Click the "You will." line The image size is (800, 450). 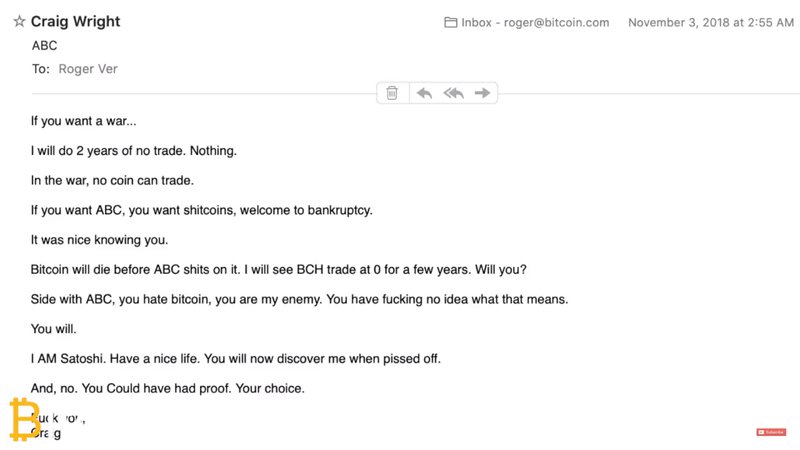[55, 328]
